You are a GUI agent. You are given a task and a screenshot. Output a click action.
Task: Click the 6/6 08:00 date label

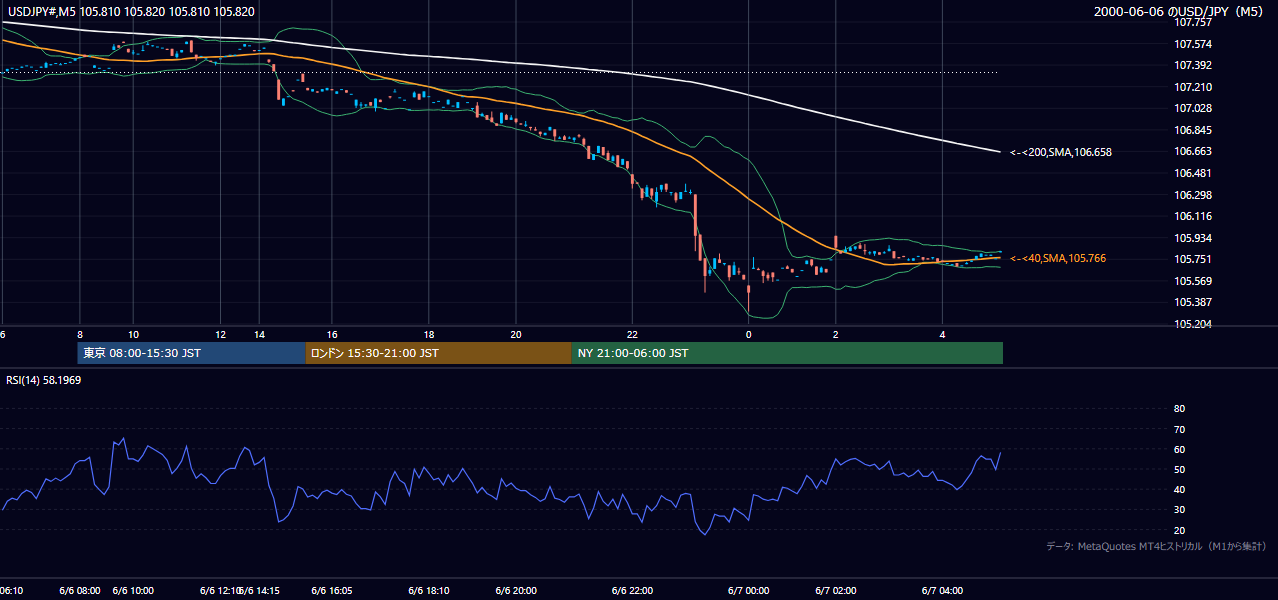point(81,591)
